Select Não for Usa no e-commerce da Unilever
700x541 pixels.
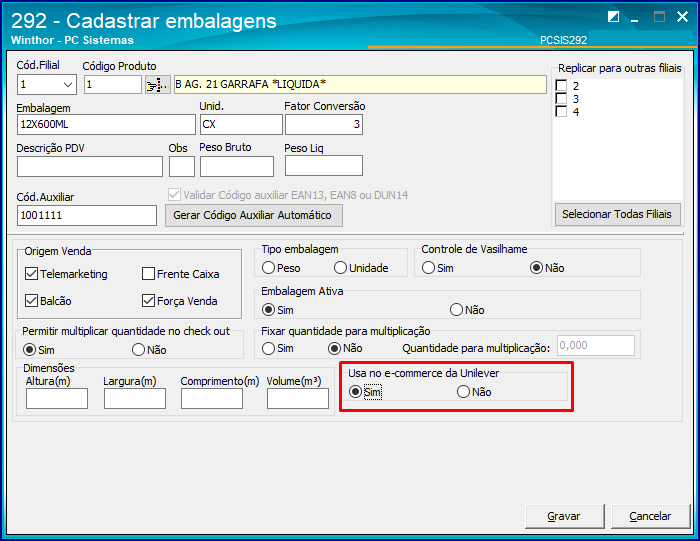tap(463, 392)
